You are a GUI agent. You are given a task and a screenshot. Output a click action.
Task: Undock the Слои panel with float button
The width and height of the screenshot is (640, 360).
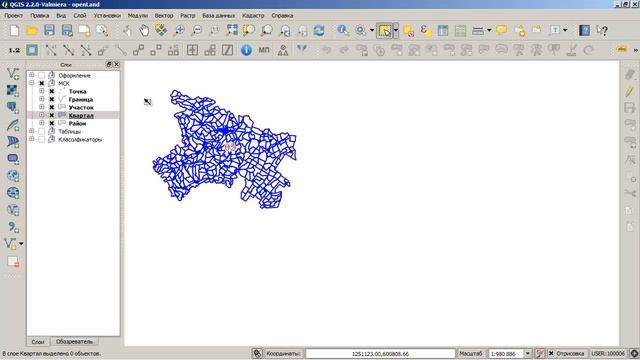click(x=109, y=64)
